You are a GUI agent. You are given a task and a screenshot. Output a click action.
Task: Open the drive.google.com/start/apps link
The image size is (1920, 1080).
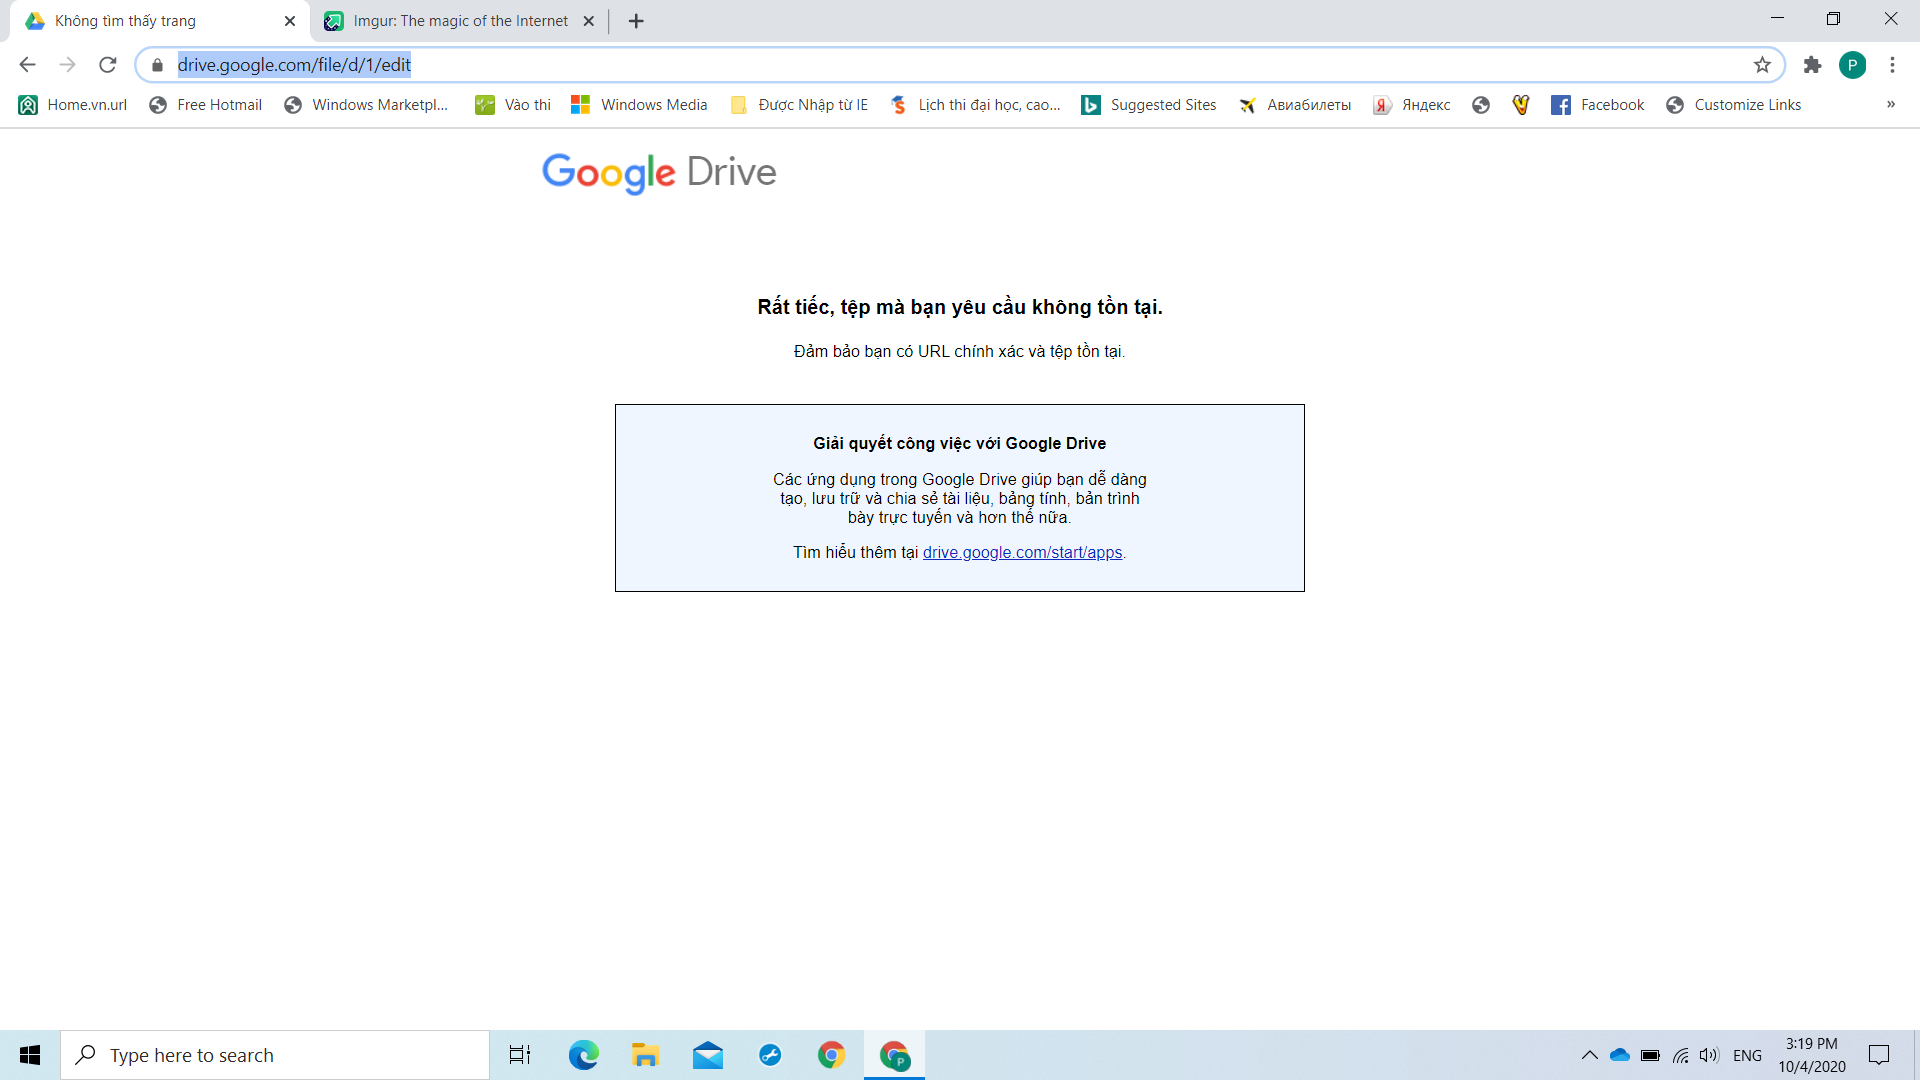coord(1022,552)
